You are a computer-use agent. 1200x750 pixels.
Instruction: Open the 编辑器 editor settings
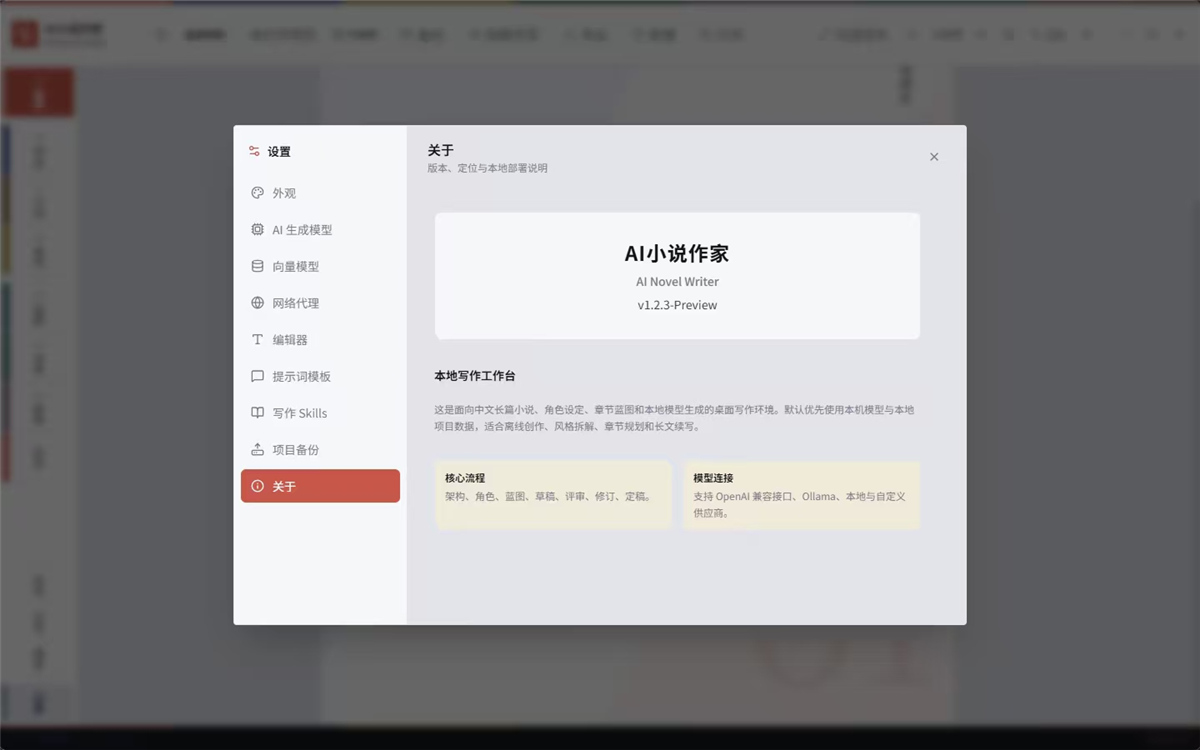pos(320,340)
